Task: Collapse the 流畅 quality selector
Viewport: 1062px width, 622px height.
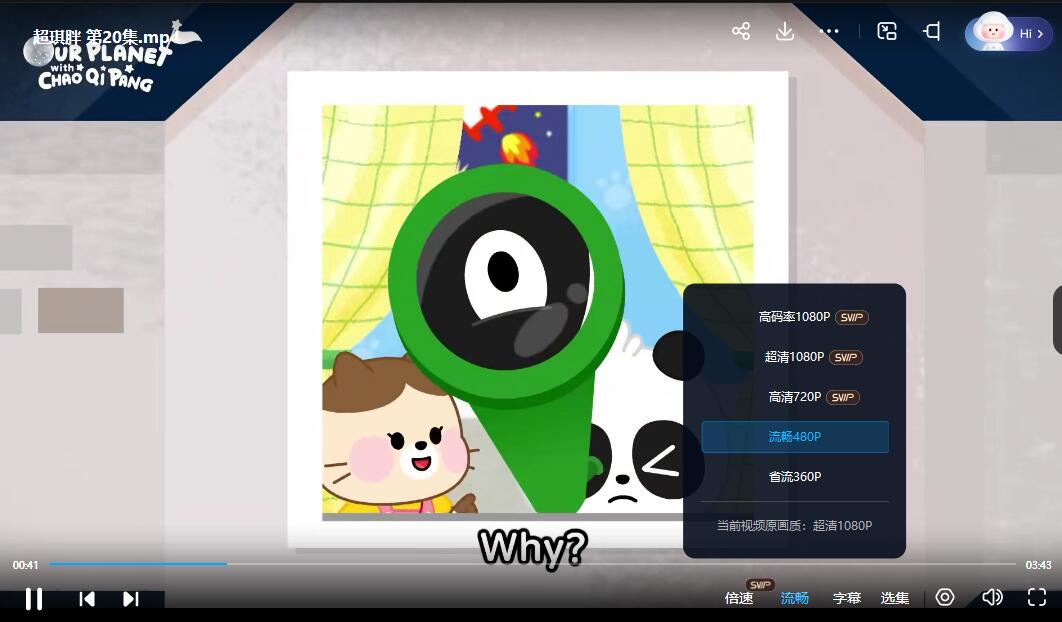Action: point(794,598)
